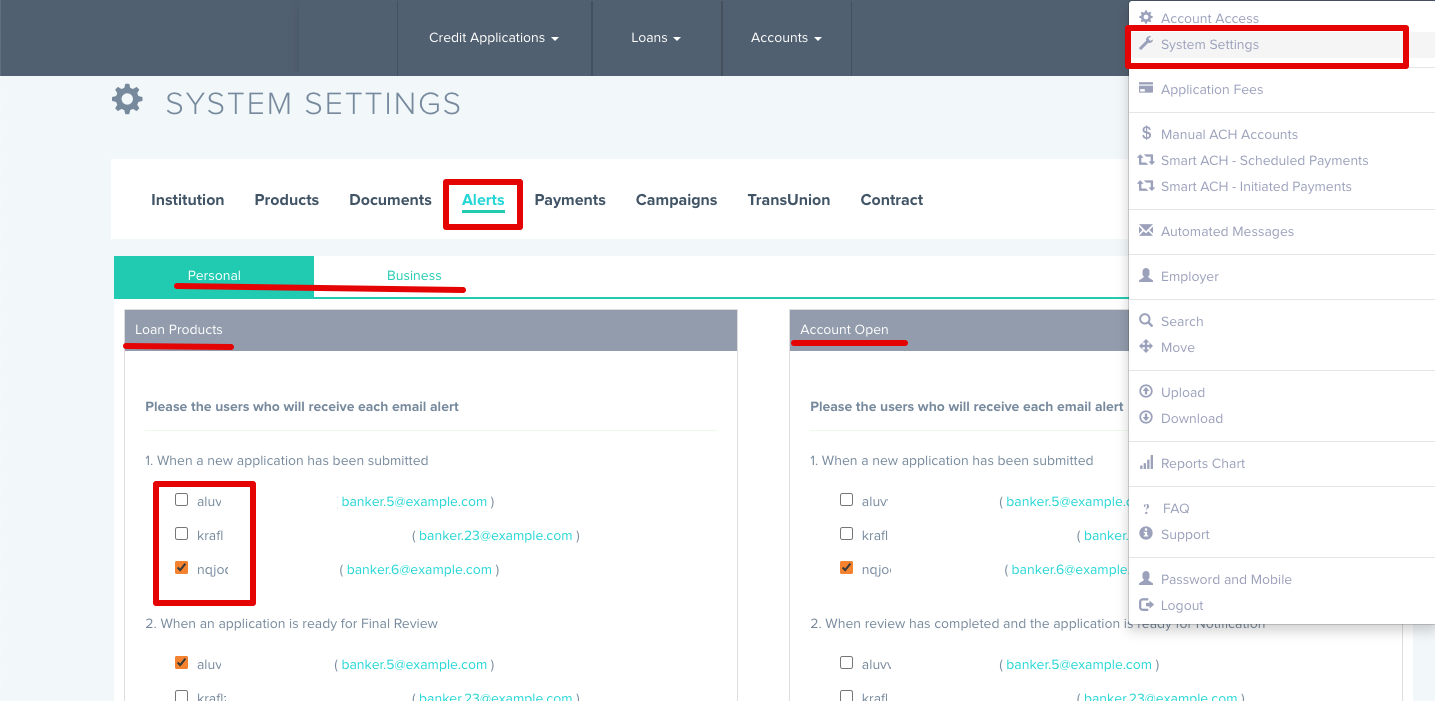Check aluv under Account Open Notification alert
This screenshot has width=1435, height=701.
[x=846, y=663]
